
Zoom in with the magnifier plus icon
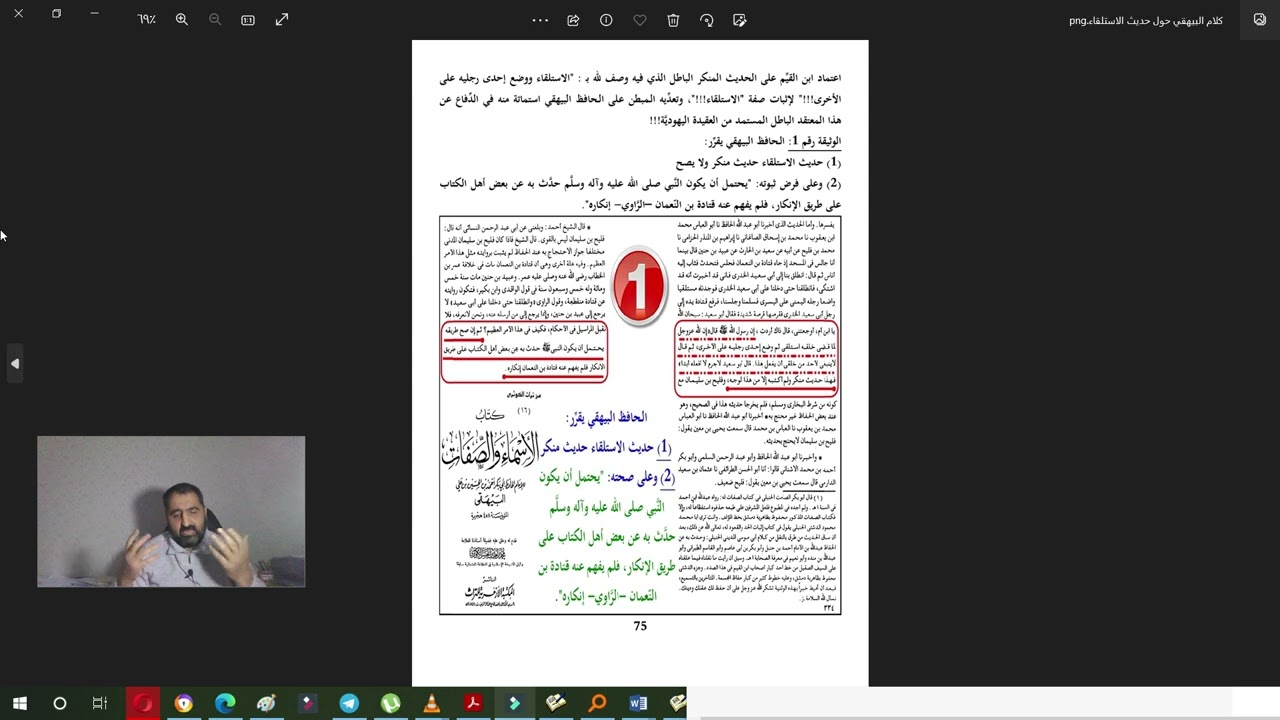tap(182, 19)
